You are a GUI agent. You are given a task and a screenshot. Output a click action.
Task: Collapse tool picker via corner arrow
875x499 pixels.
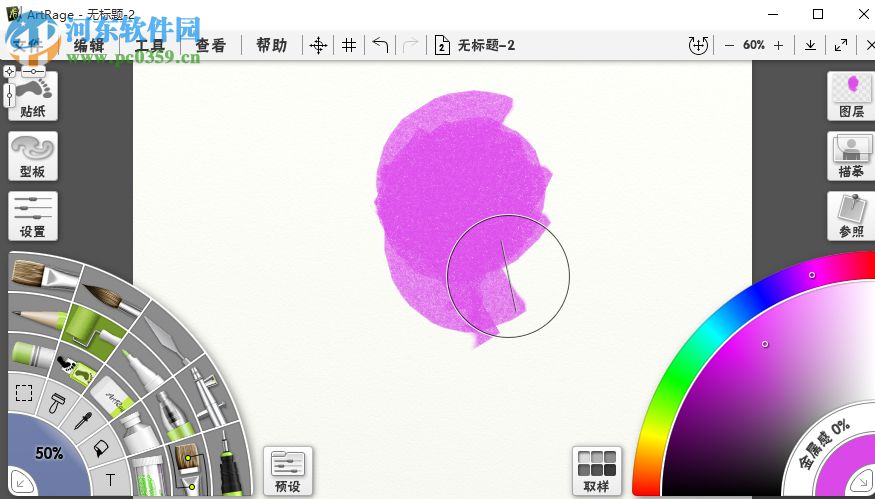tap(21, 483)
